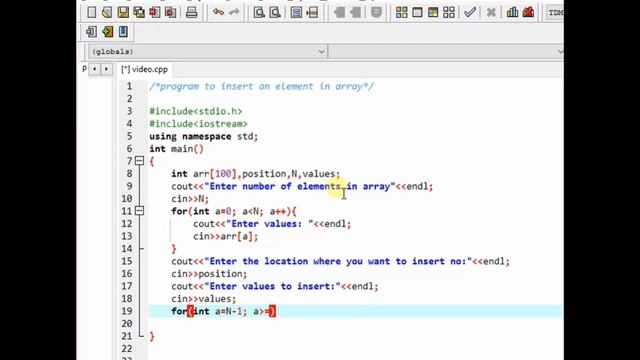Click the Open file toolbar icon
Screen dimensions: 640x360
(107, 12)
